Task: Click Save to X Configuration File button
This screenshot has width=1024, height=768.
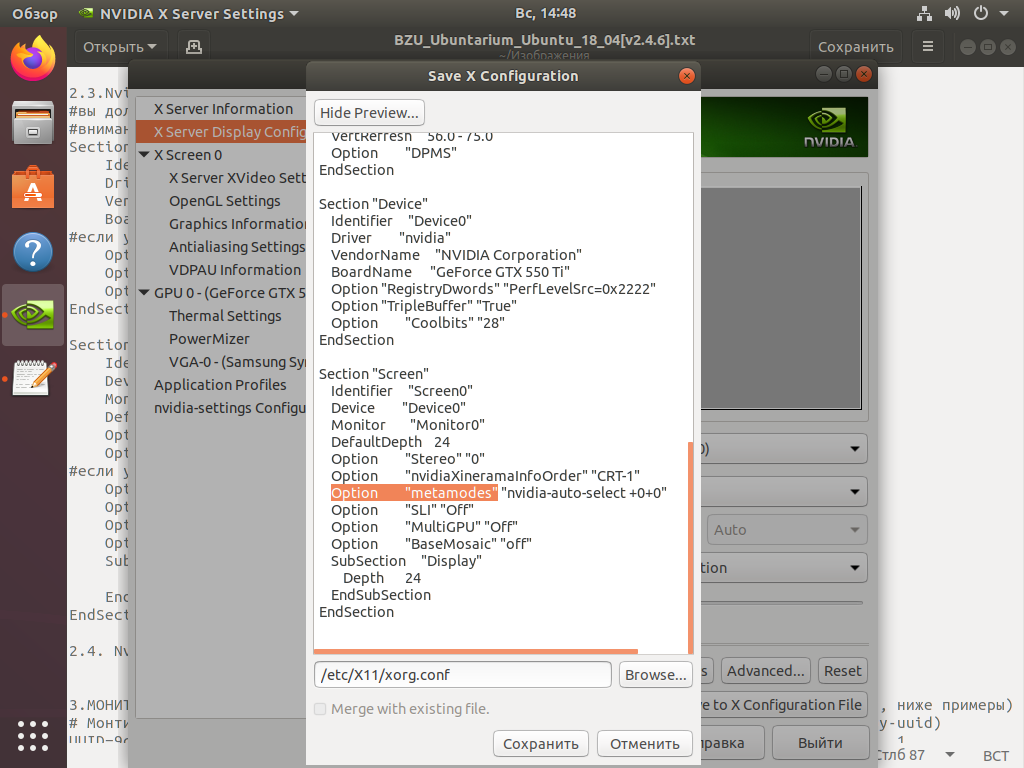Action: (784, 705)
